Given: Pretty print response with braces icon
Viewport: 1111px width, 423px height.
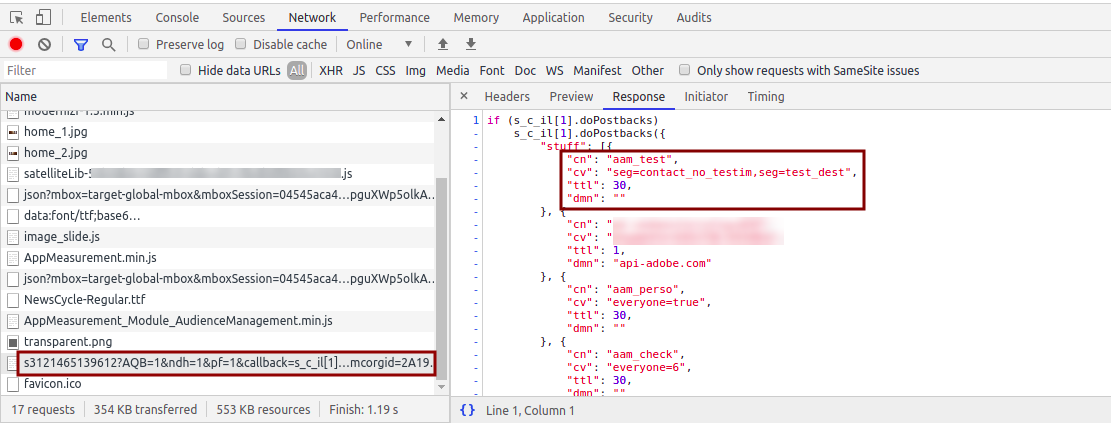Looking at the screenshot, I should (x=467, y=410).
